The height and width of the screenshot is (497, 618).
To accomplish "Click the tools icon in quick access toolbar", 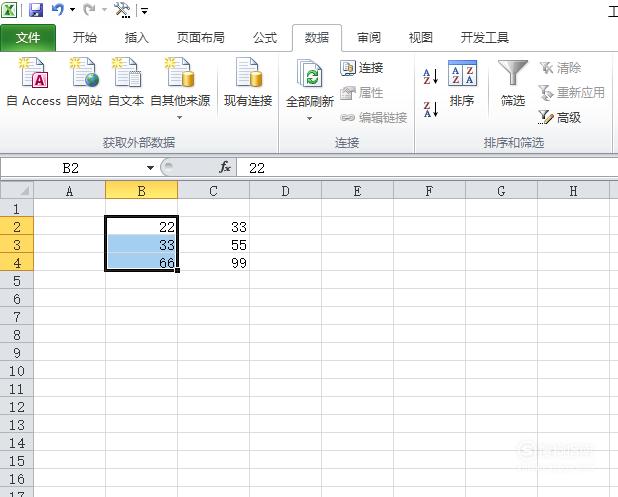I will (x=122, y=10).
